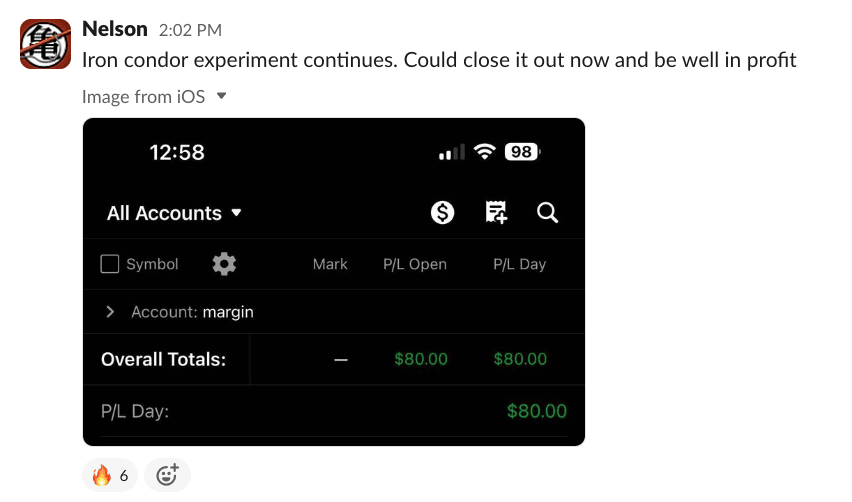The height and width of the screenshot is (502, 852).
Task: Open the All Accounts dropdown
Action: click(x=174, y=213)
